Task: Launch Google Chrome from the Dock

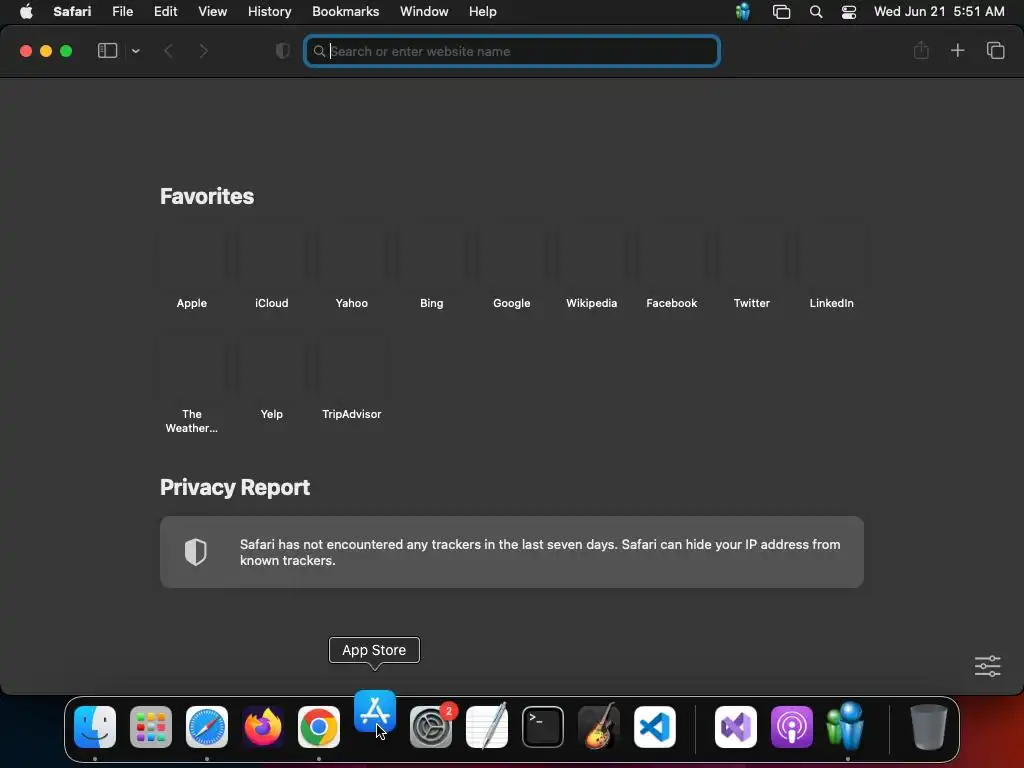Action: coord(319,727)
